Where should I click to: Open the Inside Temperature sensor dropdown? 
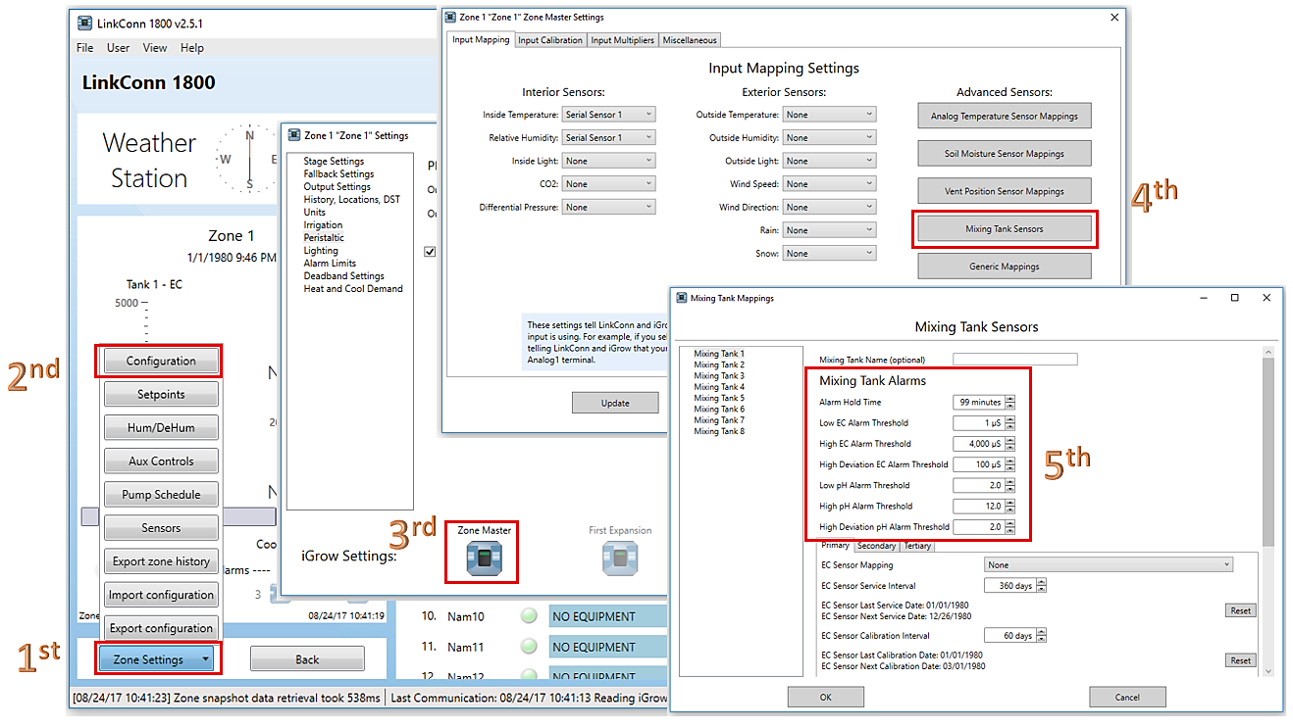[x=608, y=115]
